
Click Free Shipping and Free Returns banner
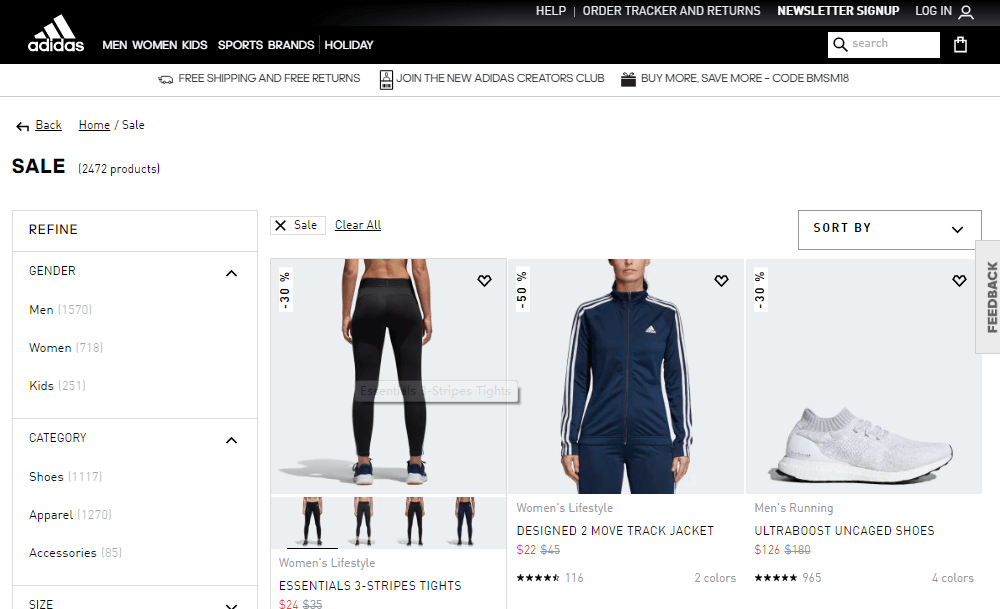click(x=269, y=78)
